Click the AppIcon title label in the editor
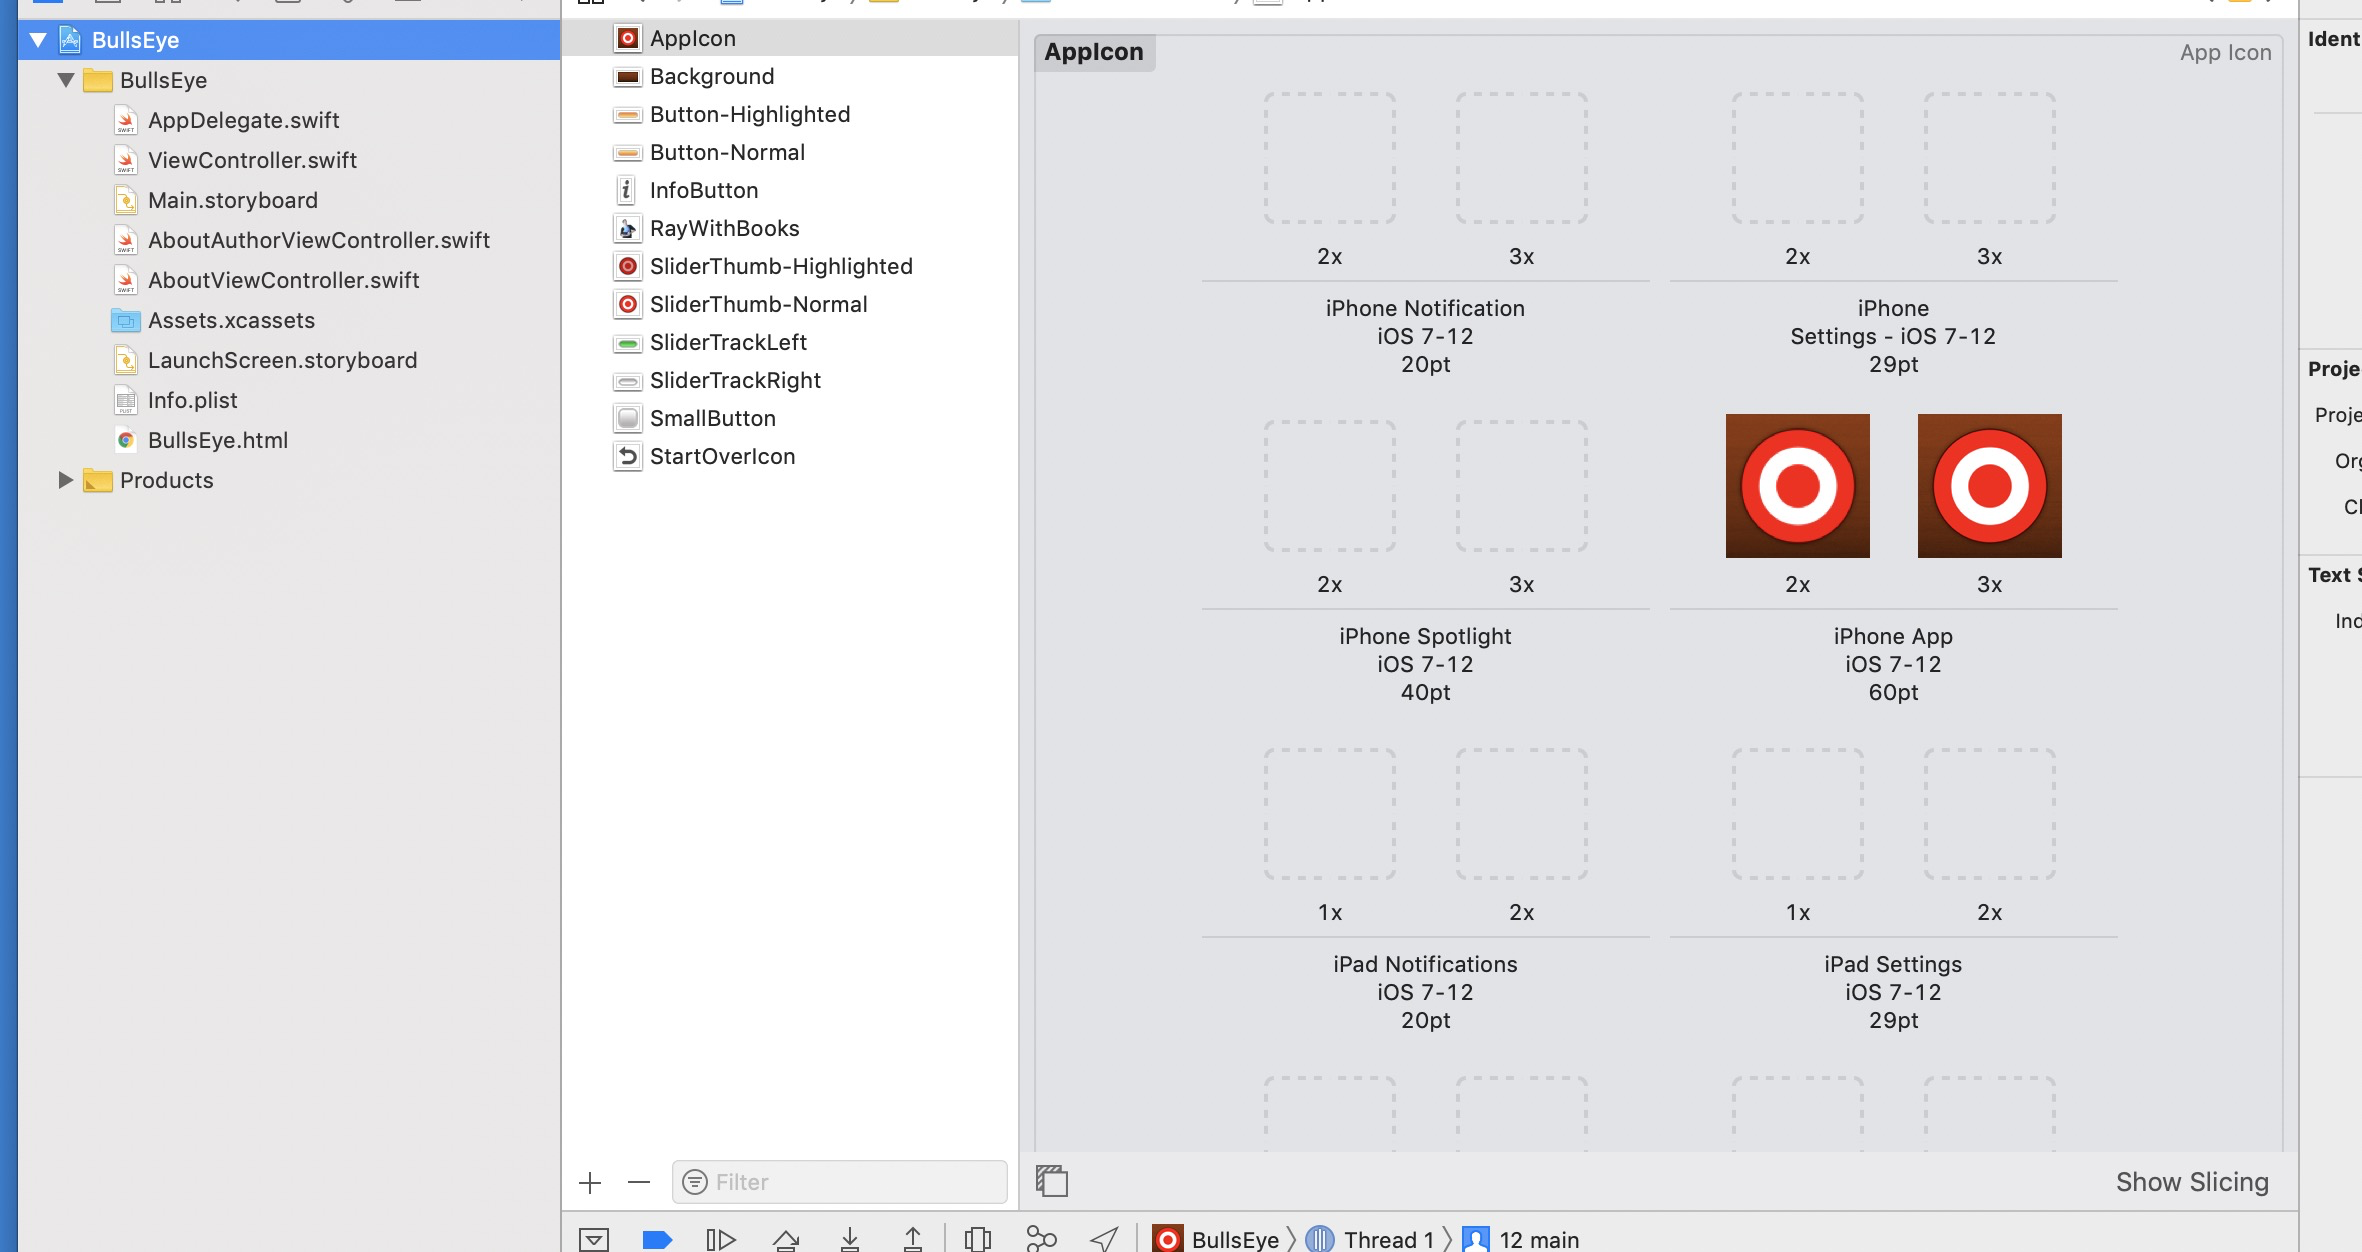 click(1094, 52)
